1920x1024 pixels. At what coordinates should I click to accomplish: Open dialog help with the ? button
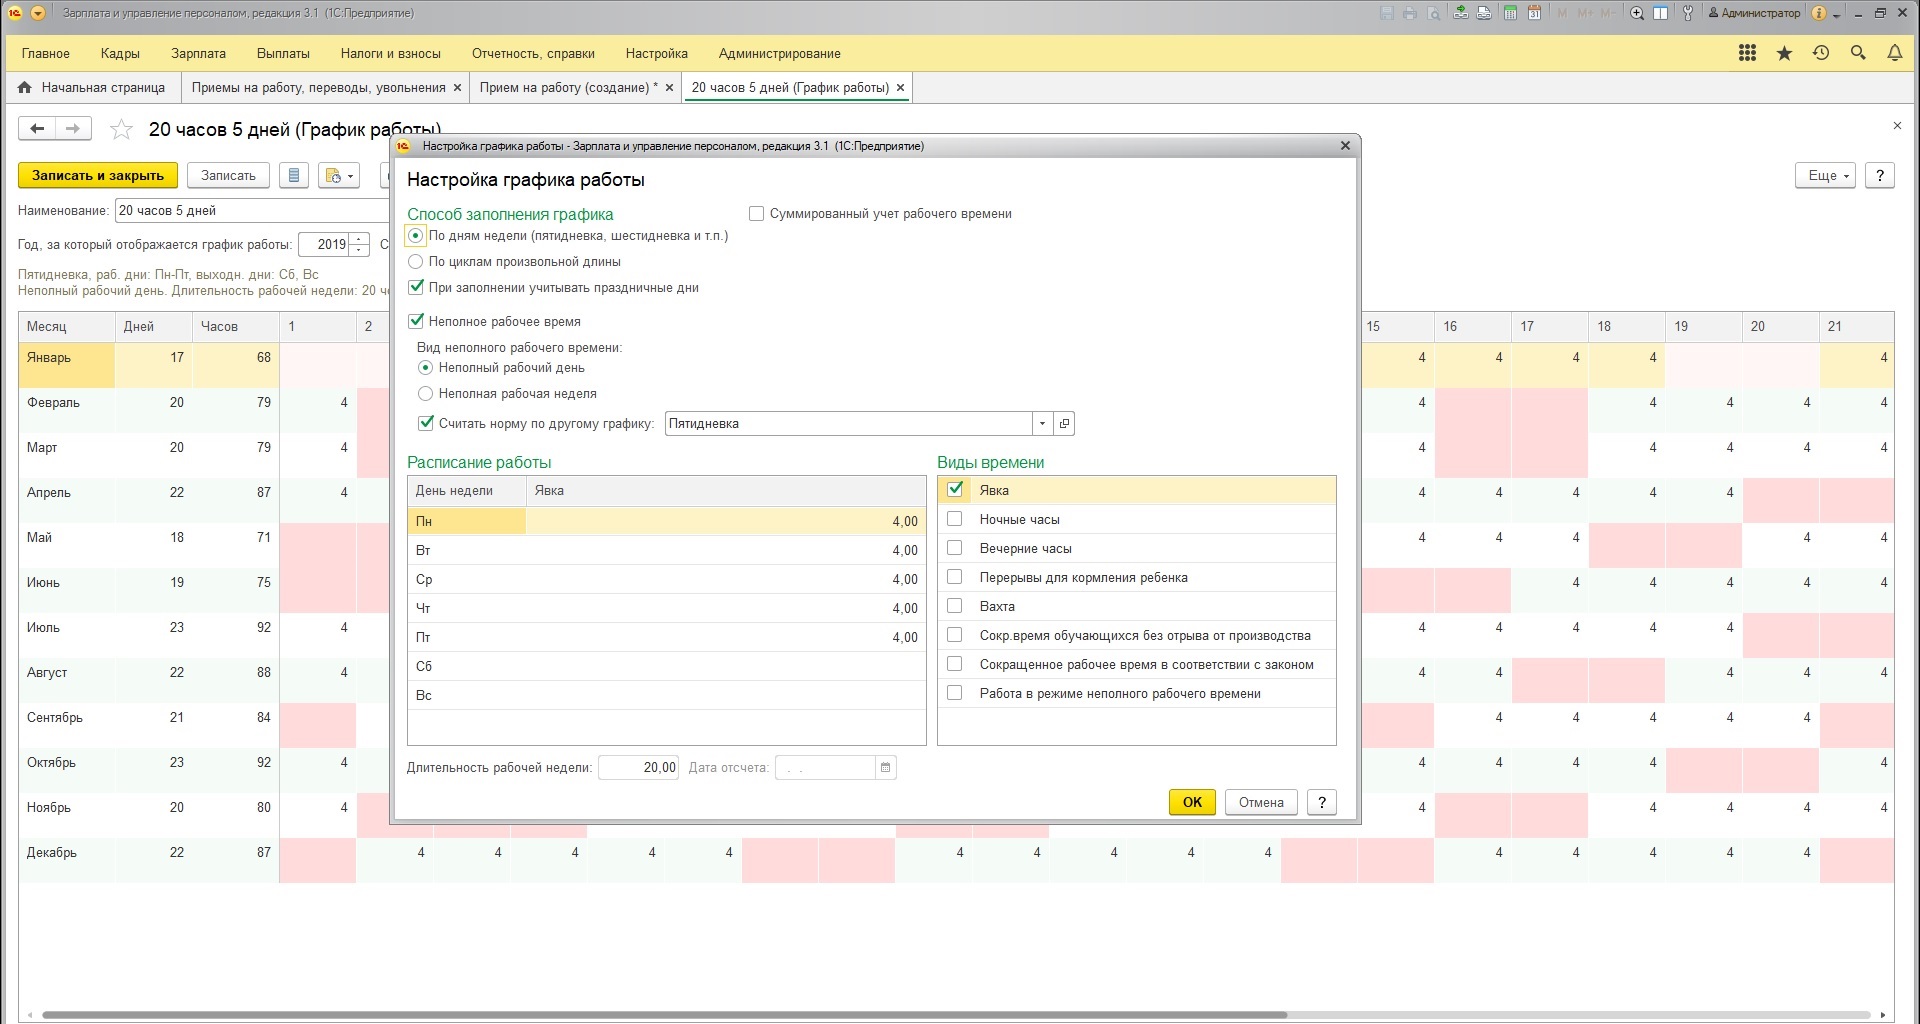1321,802
